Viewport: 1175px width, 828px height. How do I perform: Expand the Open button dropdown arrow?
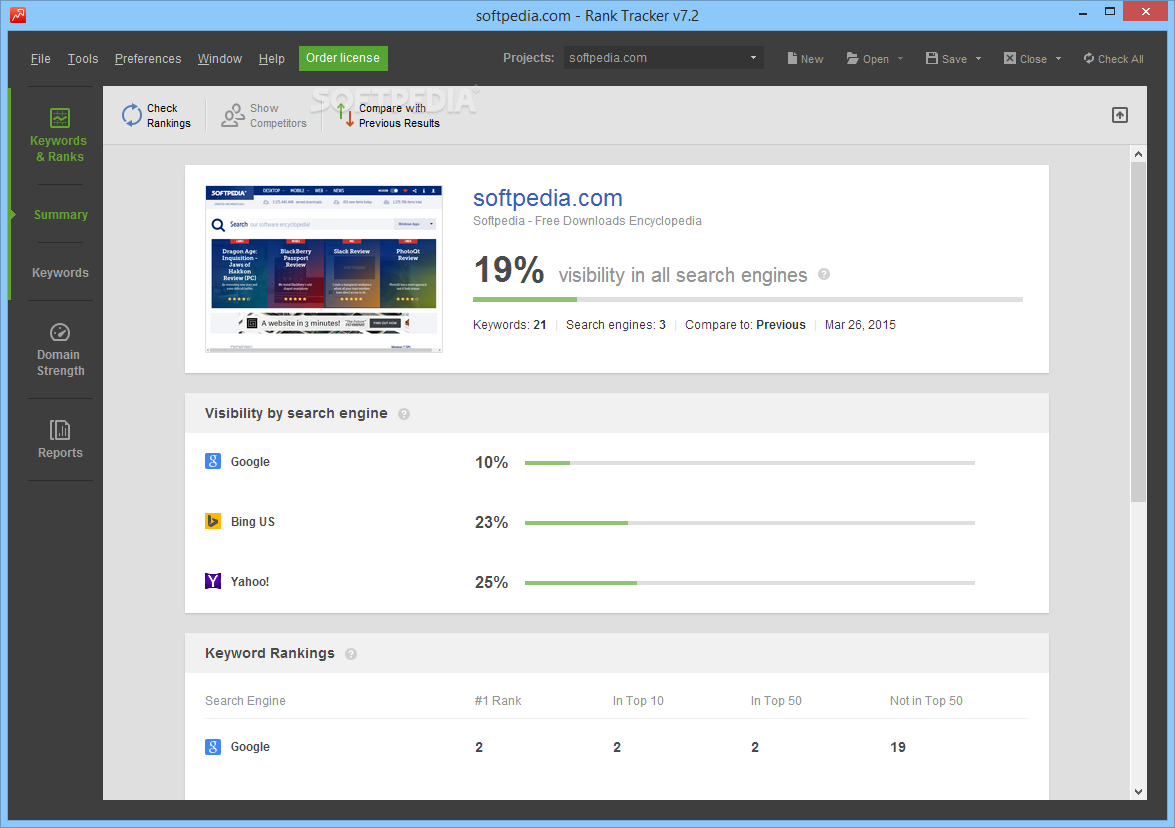pyautogui.click(x=900, y=58)
